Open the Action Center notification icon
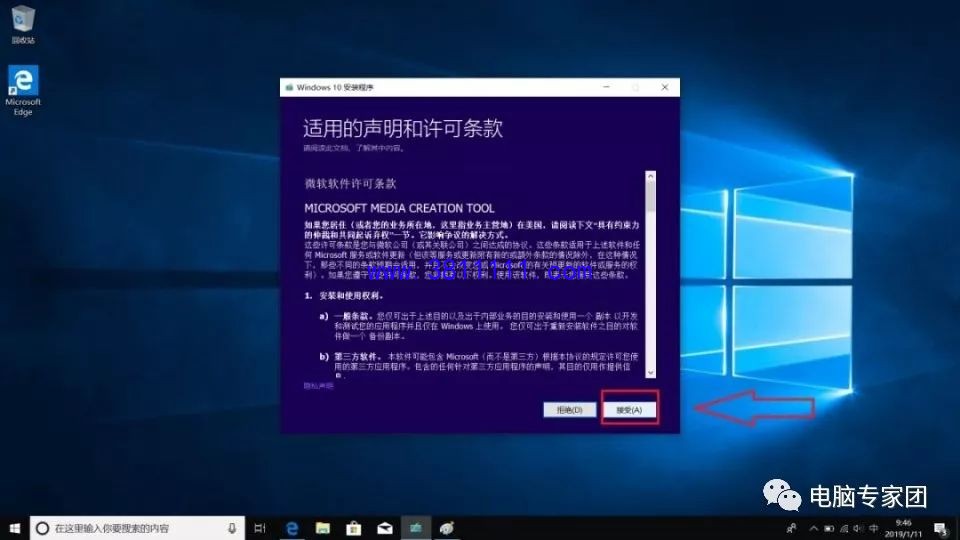Image resolution: width=960 pixels, height=540 pixels. pyautogui.click(x=941, y=528)
